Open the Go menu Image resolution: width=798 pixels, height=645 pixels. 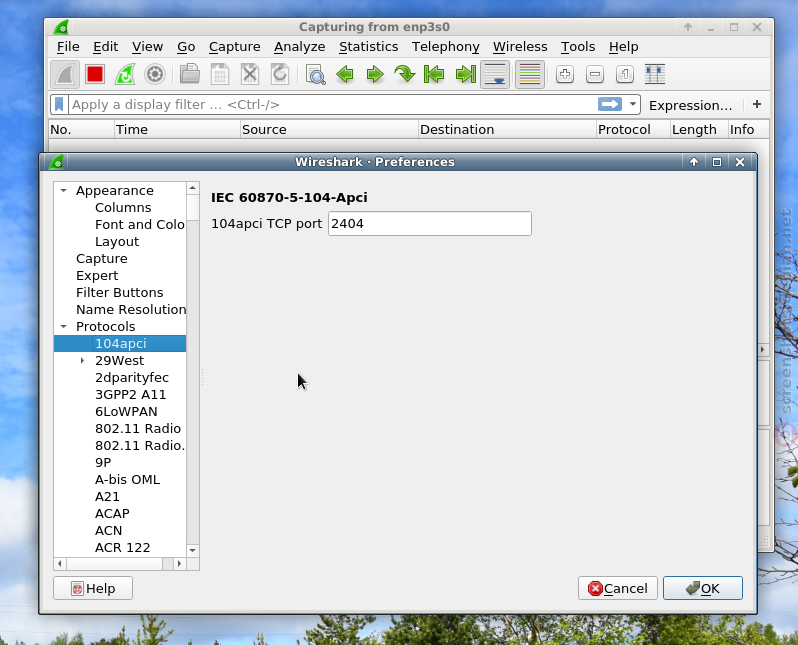pos(186,47)
